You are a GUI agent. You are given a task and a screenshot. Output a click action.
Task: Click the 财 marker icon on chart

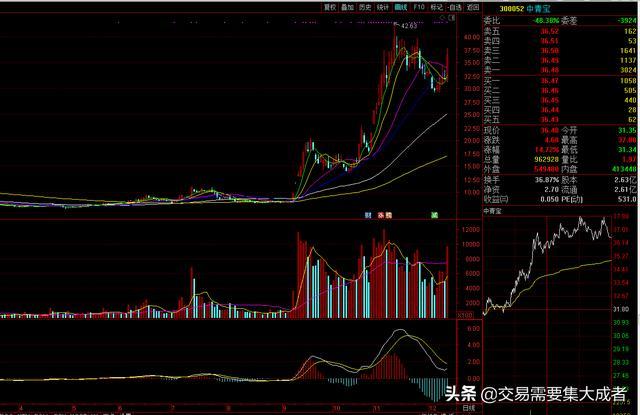(369, 214)
